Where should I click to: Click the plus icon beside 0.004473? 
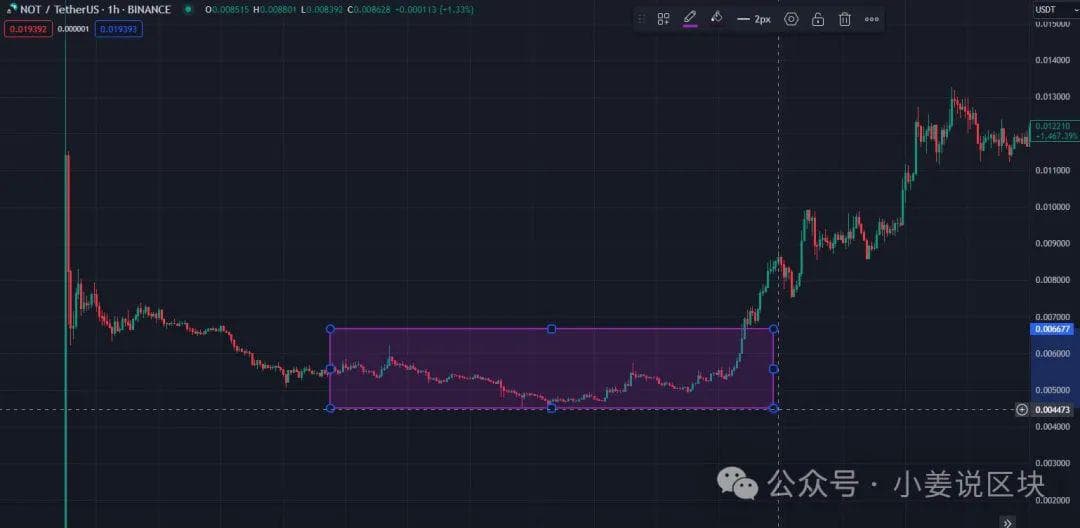(x=1021, y=409)
